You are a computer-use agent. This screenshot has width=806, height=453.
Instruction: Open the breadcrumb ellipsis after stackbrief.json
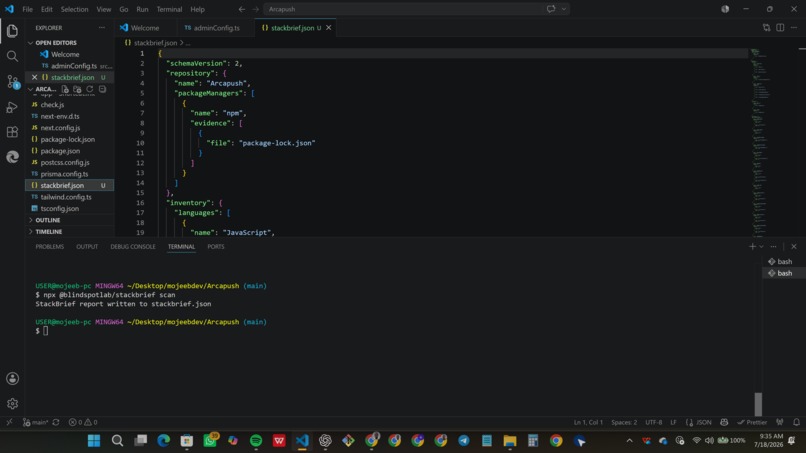pos(188,43)
